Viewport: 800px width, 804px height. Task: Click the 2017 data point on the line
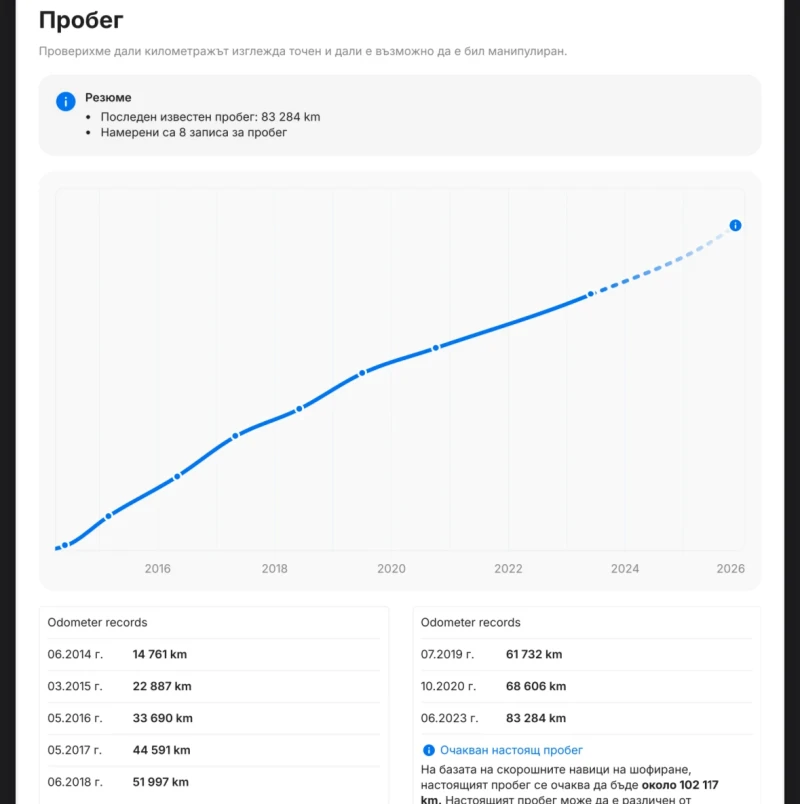click(x=236, y=436)
